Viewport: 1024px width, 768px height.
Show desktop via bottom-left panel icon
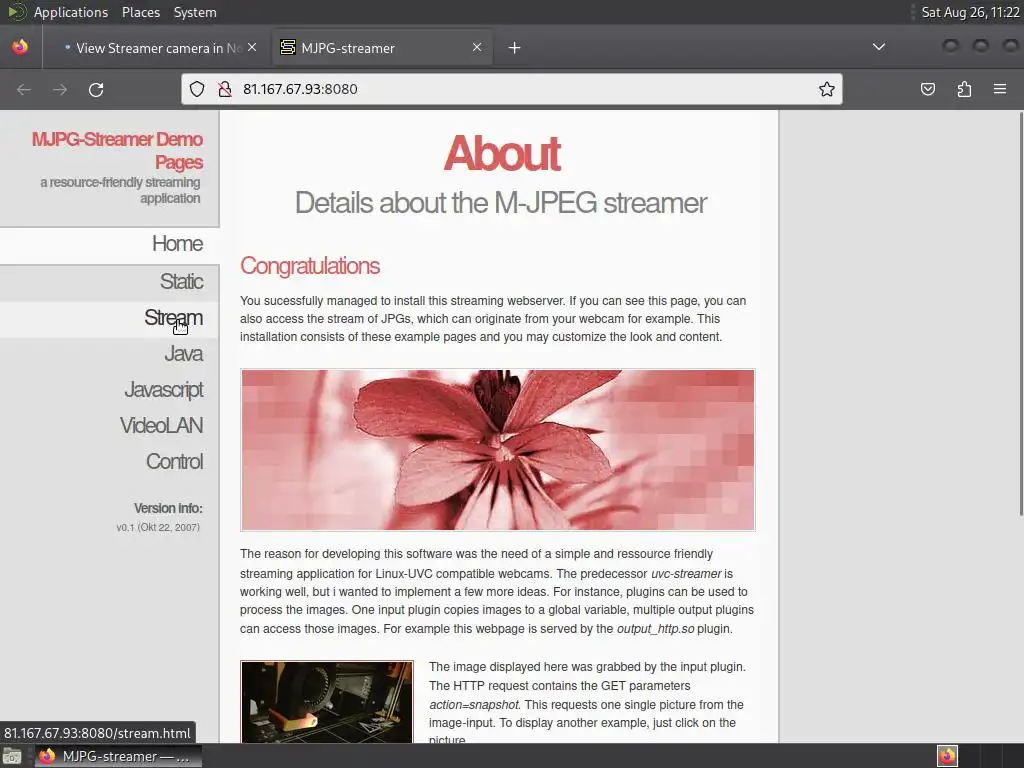coord(12,756)
